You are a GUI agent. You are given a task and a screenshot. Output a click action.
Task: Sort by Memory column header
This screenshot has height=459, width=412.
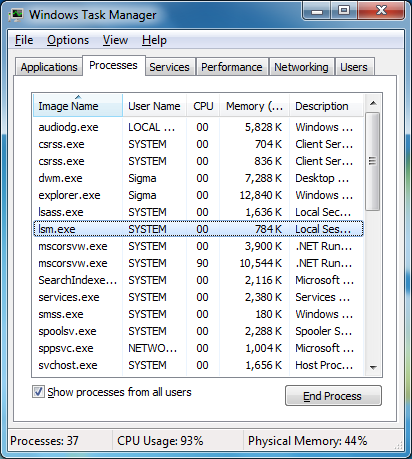(x=254, y=106)
